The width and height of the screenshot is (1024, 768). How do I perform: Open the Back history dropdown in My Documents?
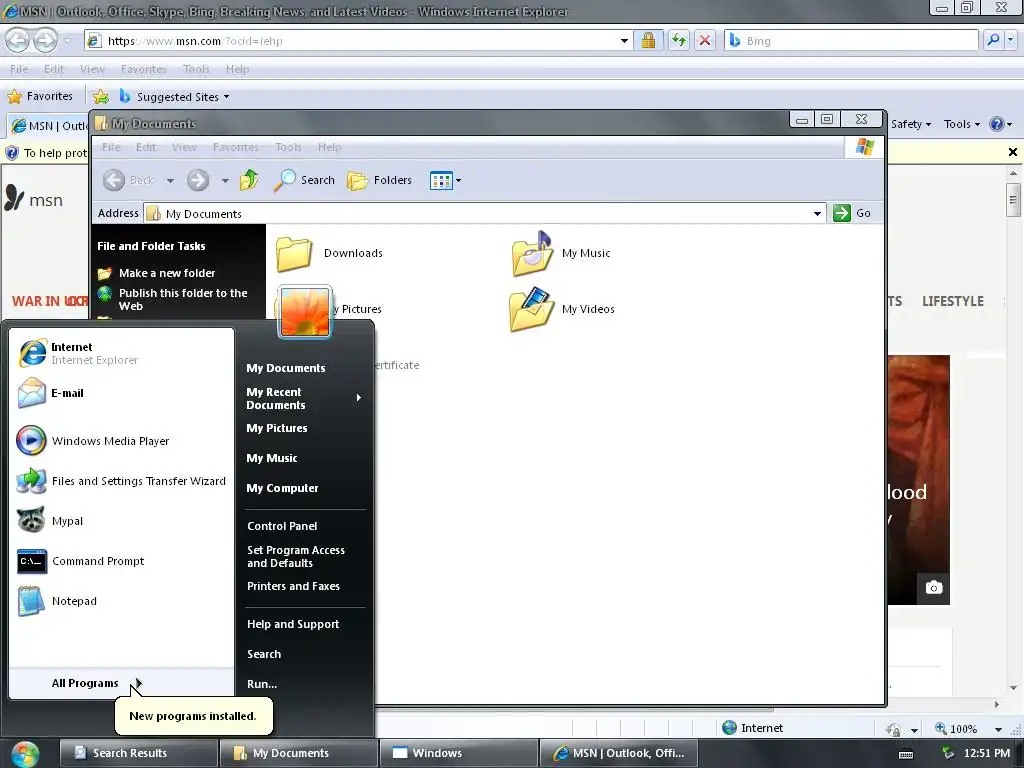coord(170,180)
